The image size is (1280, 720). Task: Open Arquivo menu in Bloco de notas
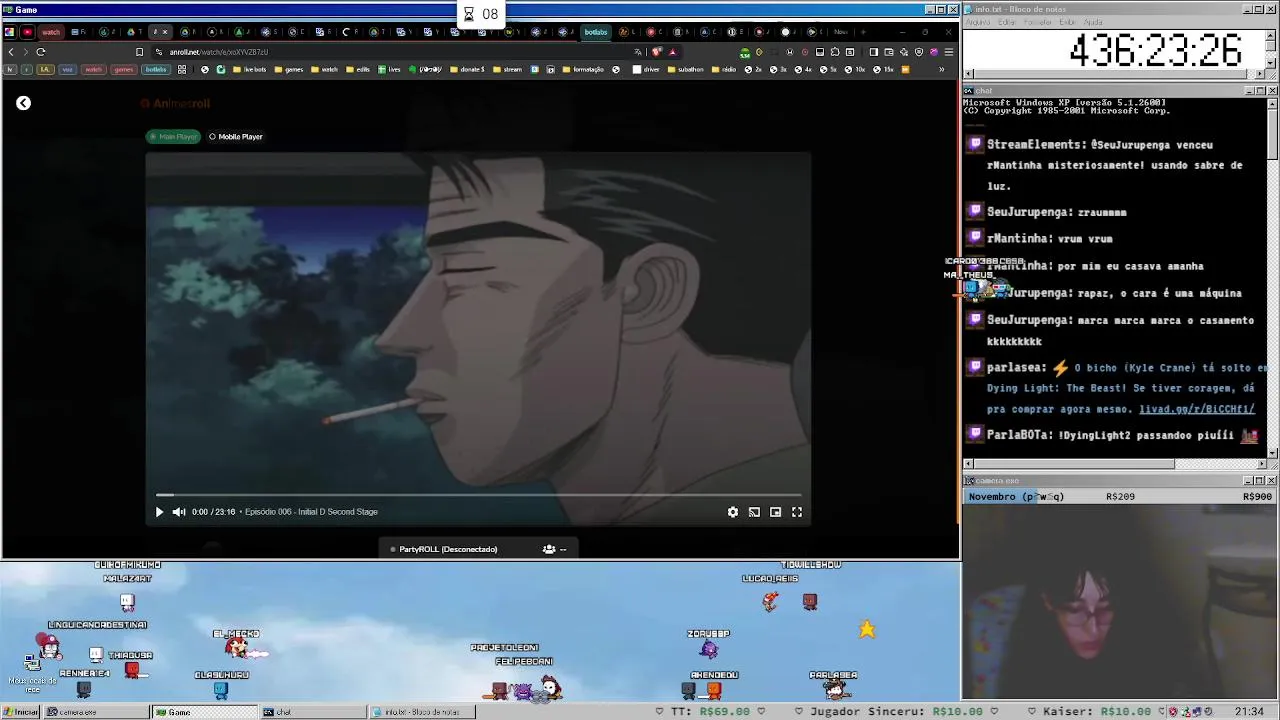coord(979,22)
